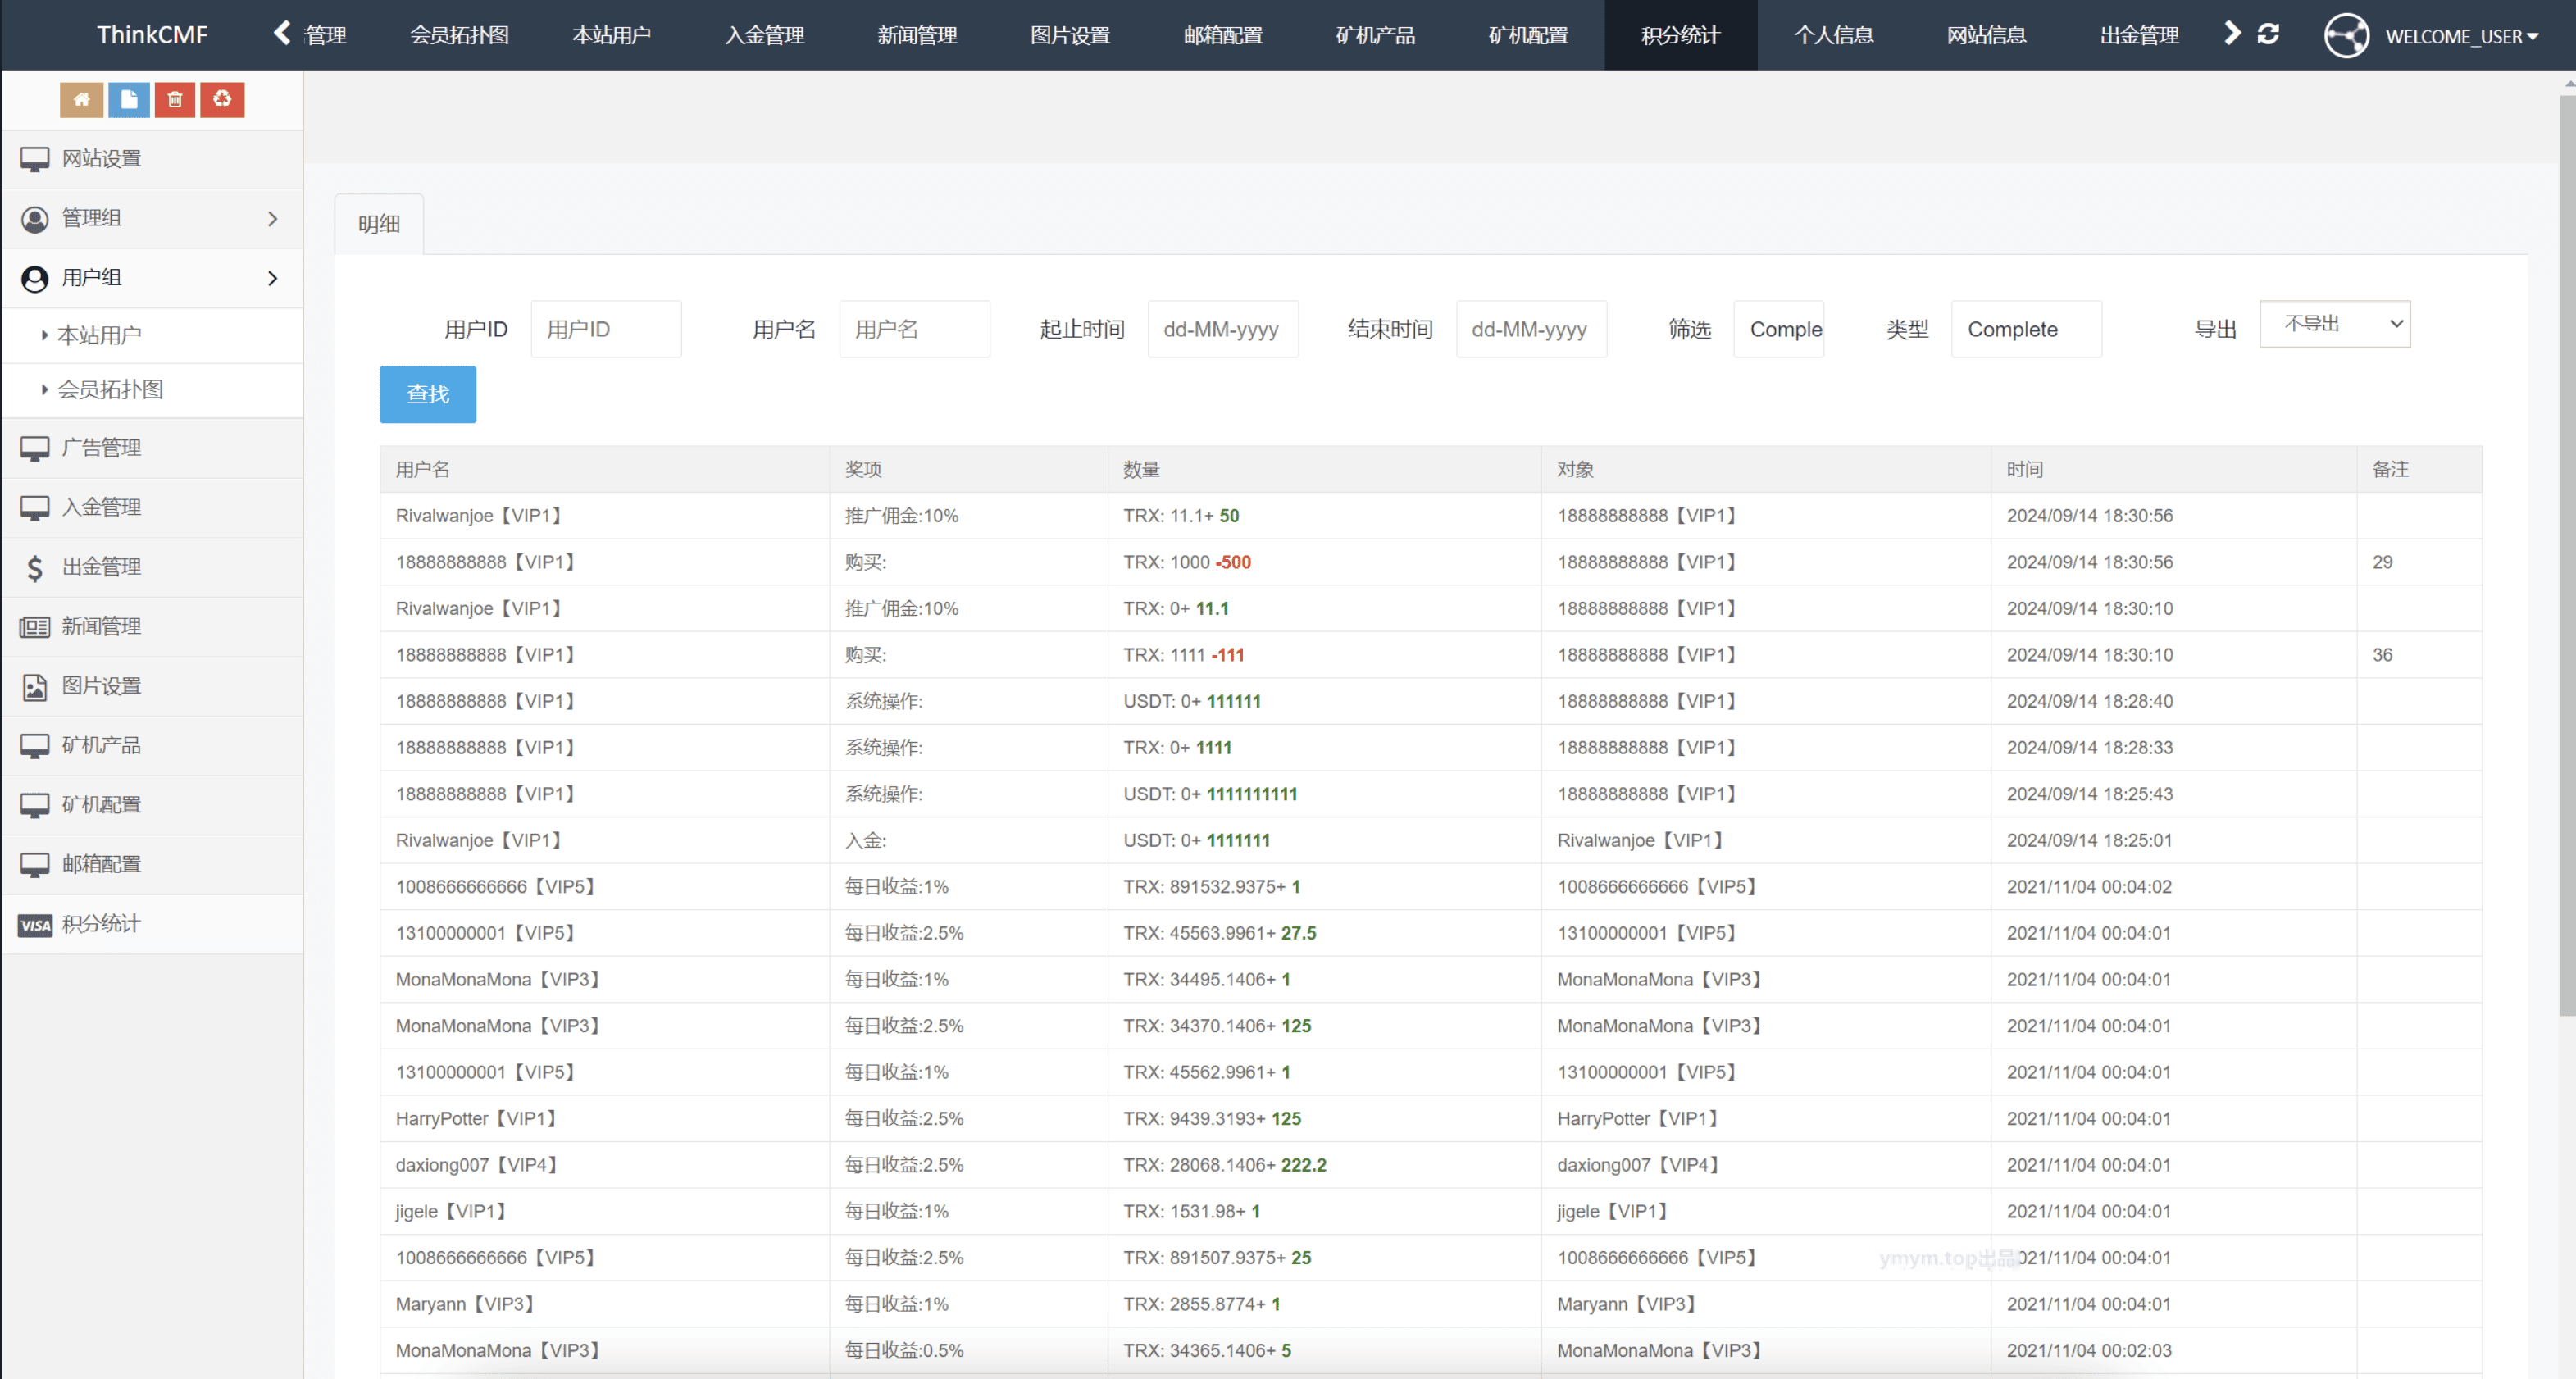The height and width of the screenshot is (1379, 2576).
Task: Open 矿机配置 in the sidebar
Action: (x=152, y=805)
